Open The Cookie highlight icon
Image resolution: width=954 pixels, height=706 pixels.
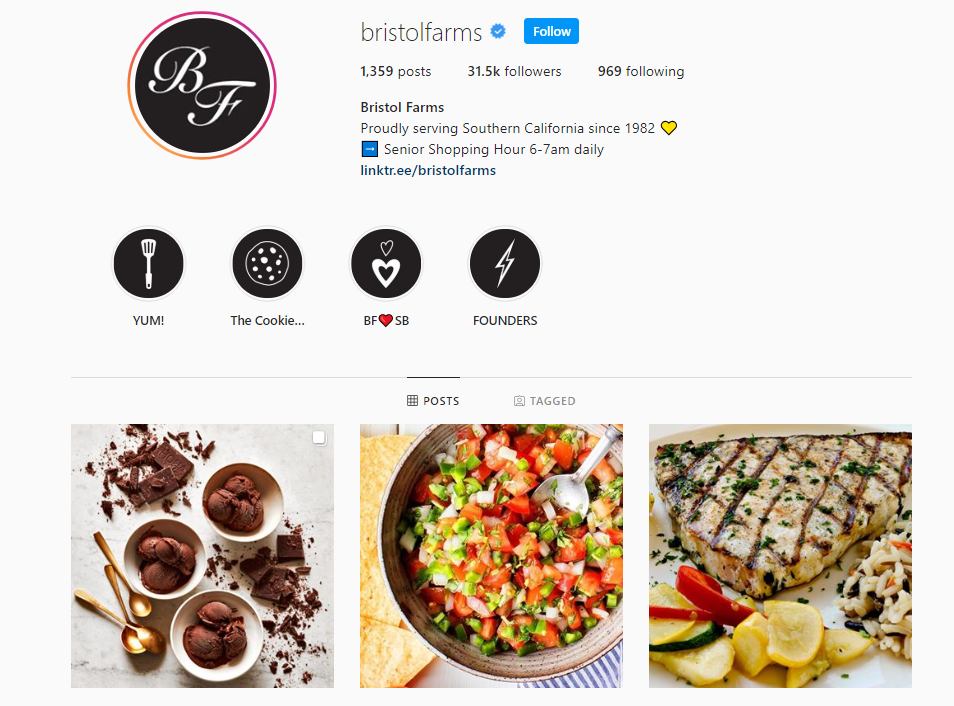point(267,264)
